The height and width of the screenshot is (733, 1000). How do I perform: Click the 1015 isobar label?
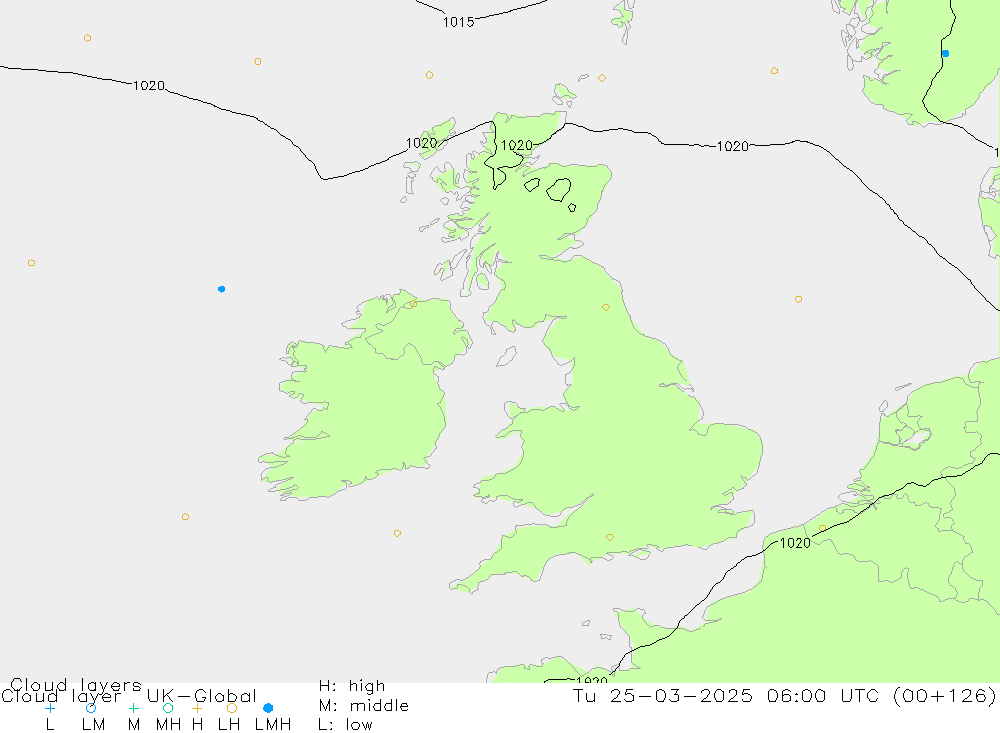[459, 22]
